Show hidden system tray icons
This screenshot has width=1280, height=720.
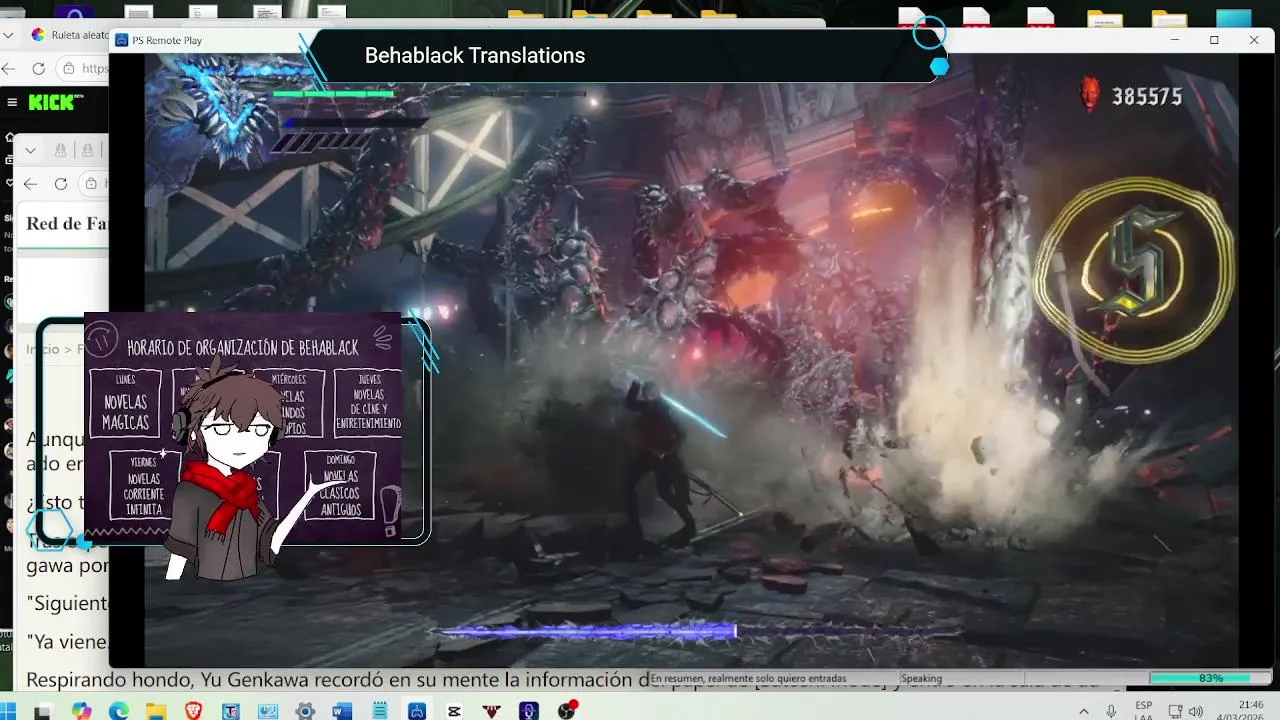tap(1084, 711)
